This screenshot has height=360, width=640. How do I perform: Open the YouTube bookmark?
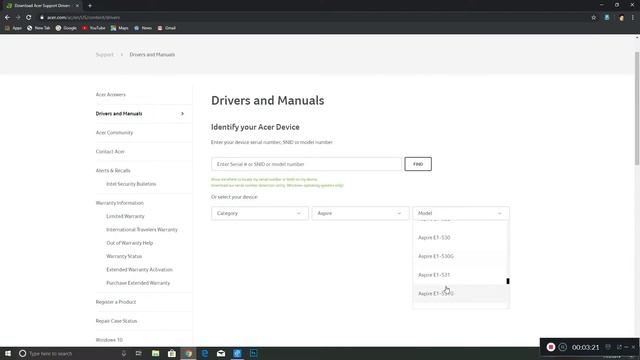point(93,28)
